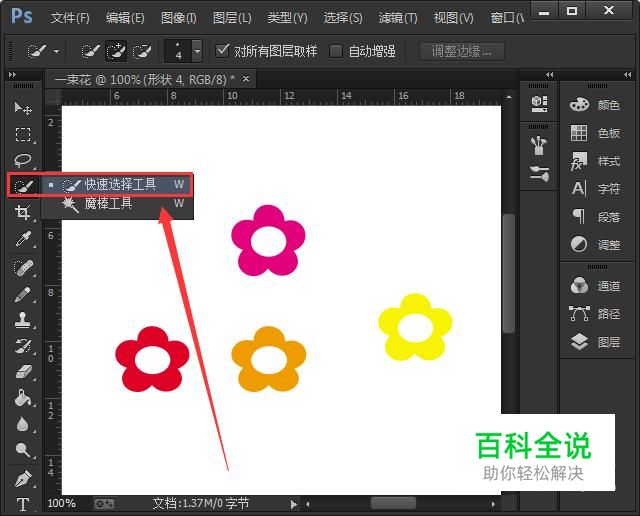Open the 调整 adjustments panel
This screenshot has width=640, height=516.
(x=595, y=245)
